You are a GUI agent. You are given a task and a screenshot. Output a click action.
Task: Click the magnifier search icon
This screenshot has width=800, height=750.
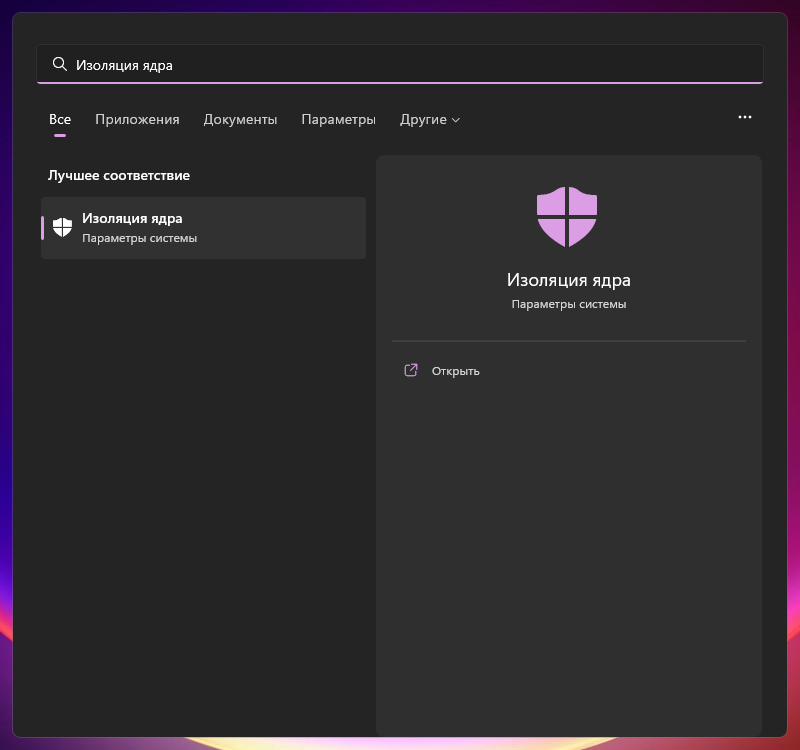pos(60,64)
